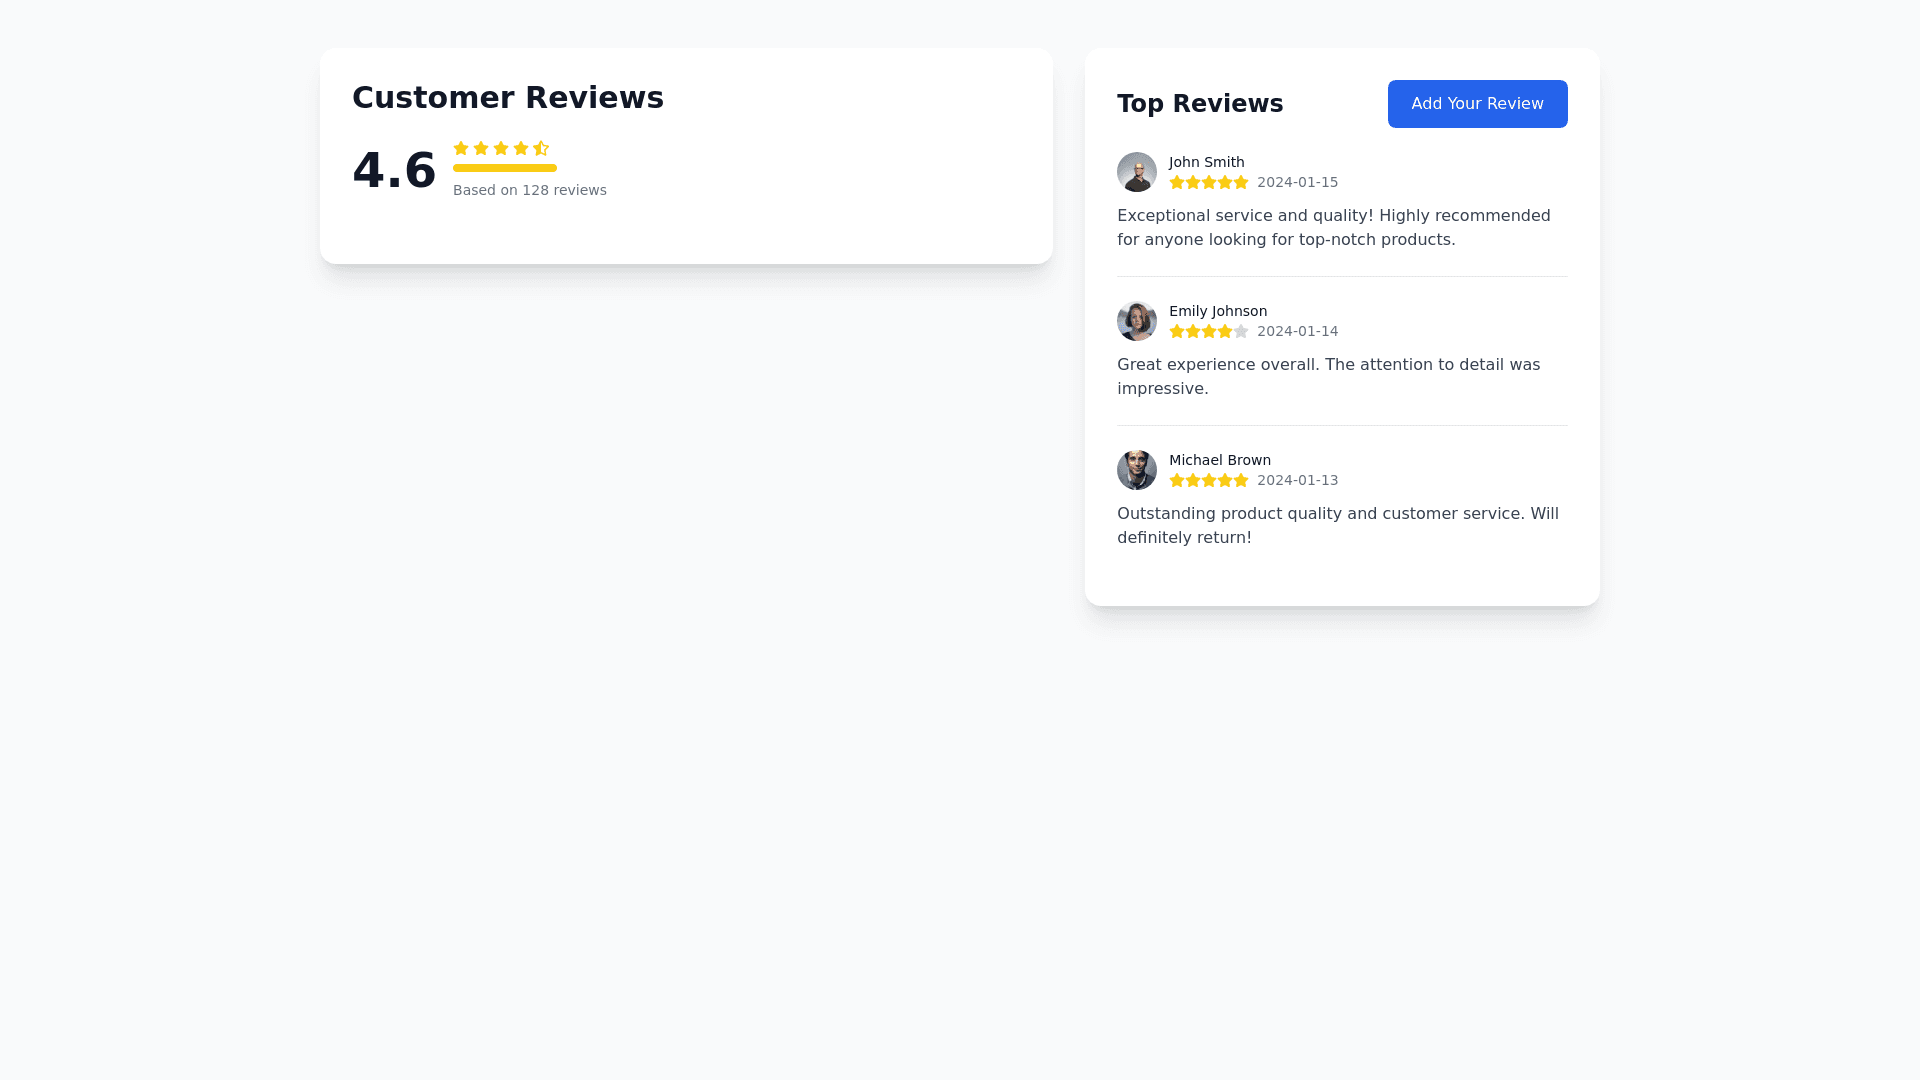This screenshot has height=1080, width=1920.
Task: Click the fifth star on Michael Brown's review
Action: [x=1241, y=480]
